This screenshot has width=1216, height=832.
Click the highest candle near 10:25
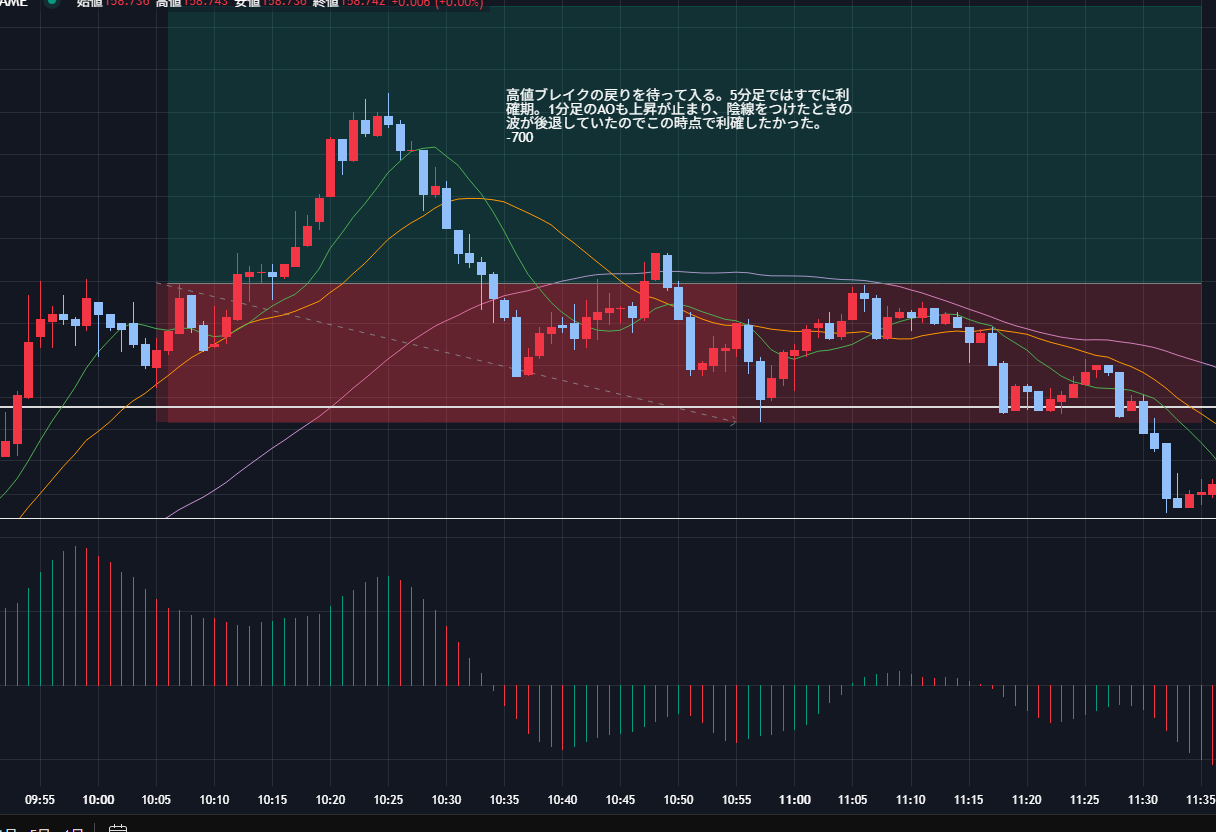click(x=388, y=118)
